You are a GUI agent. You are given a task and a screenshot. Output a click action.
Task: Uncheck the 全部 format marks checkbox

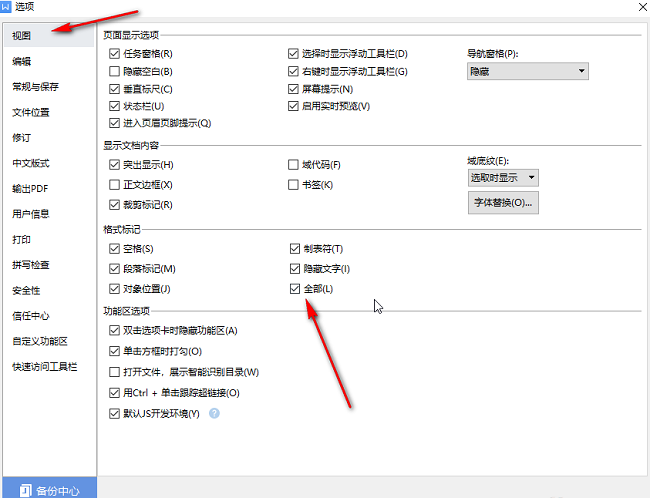pos(295,289)
